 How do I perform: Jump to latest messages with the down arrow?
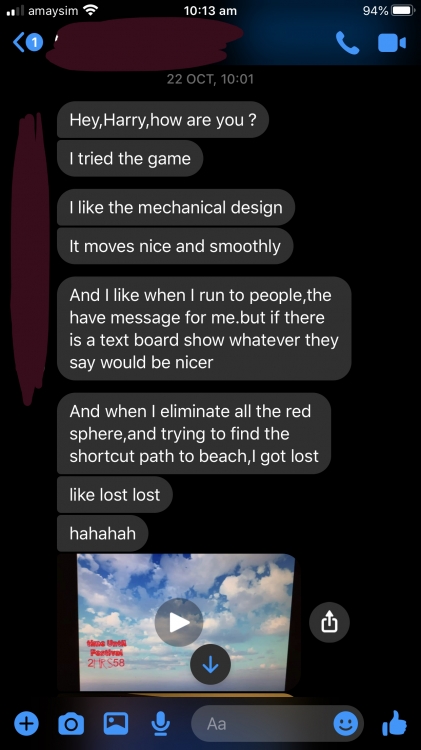(x=210, y=664)
